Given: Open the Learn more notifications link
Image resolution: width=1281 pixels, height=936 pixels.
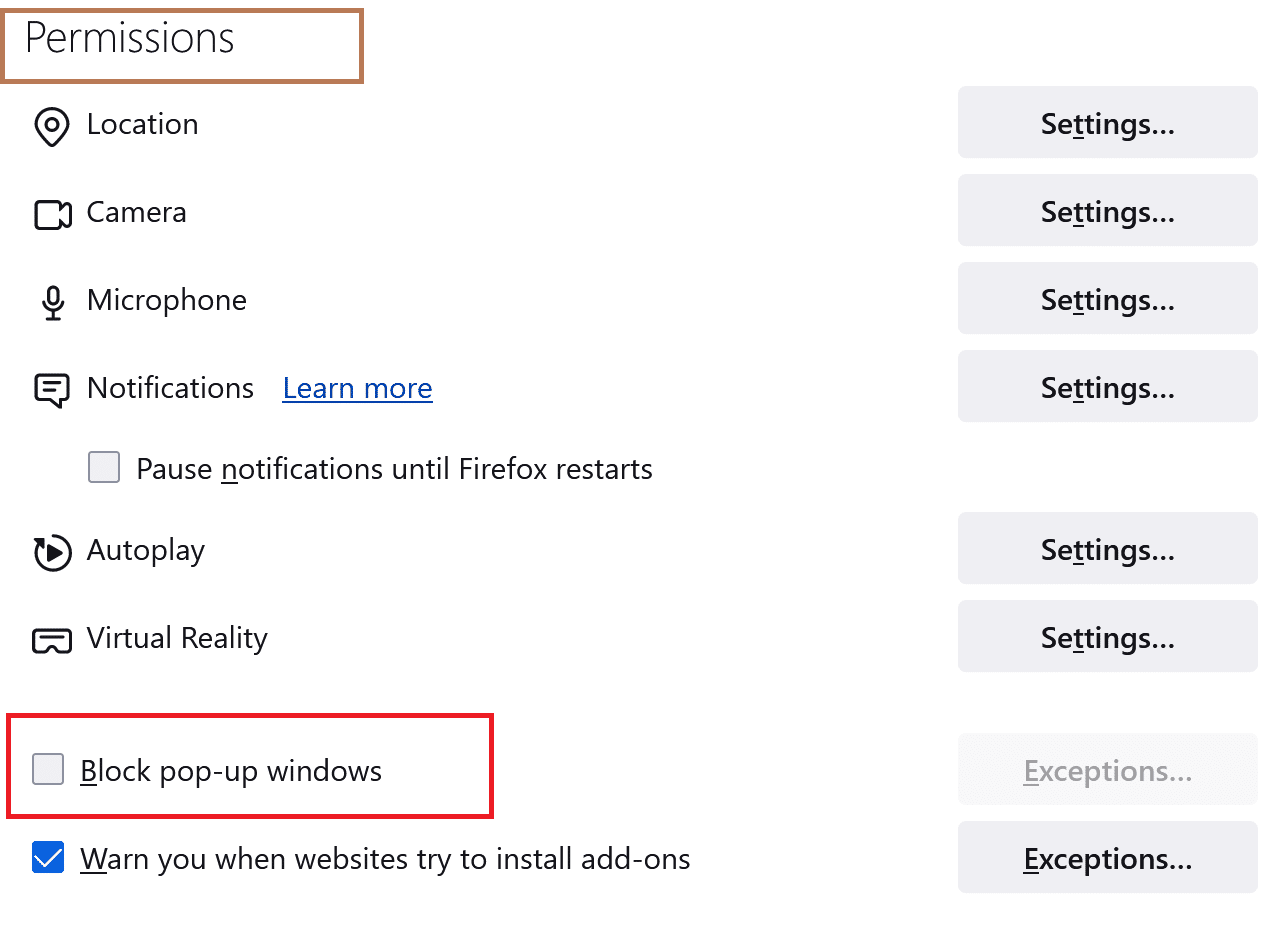Looking at the screenshot, I should (357, 388).
